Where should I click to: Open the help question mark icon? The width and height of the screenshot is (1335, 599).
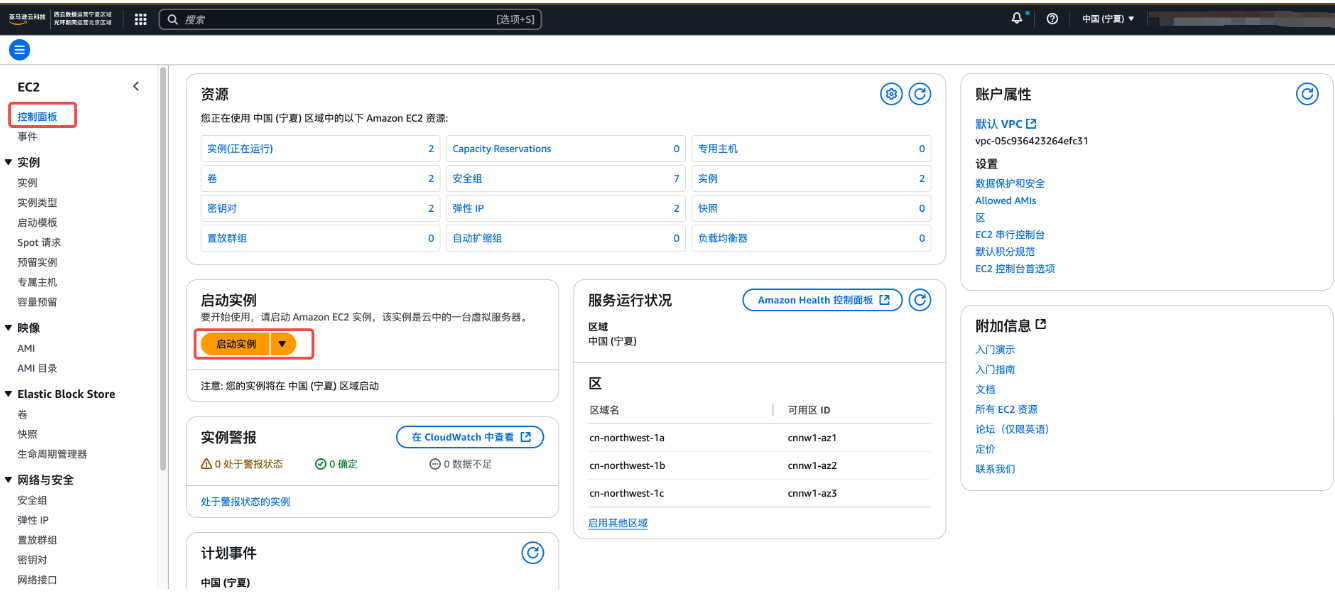point(1052,19)
